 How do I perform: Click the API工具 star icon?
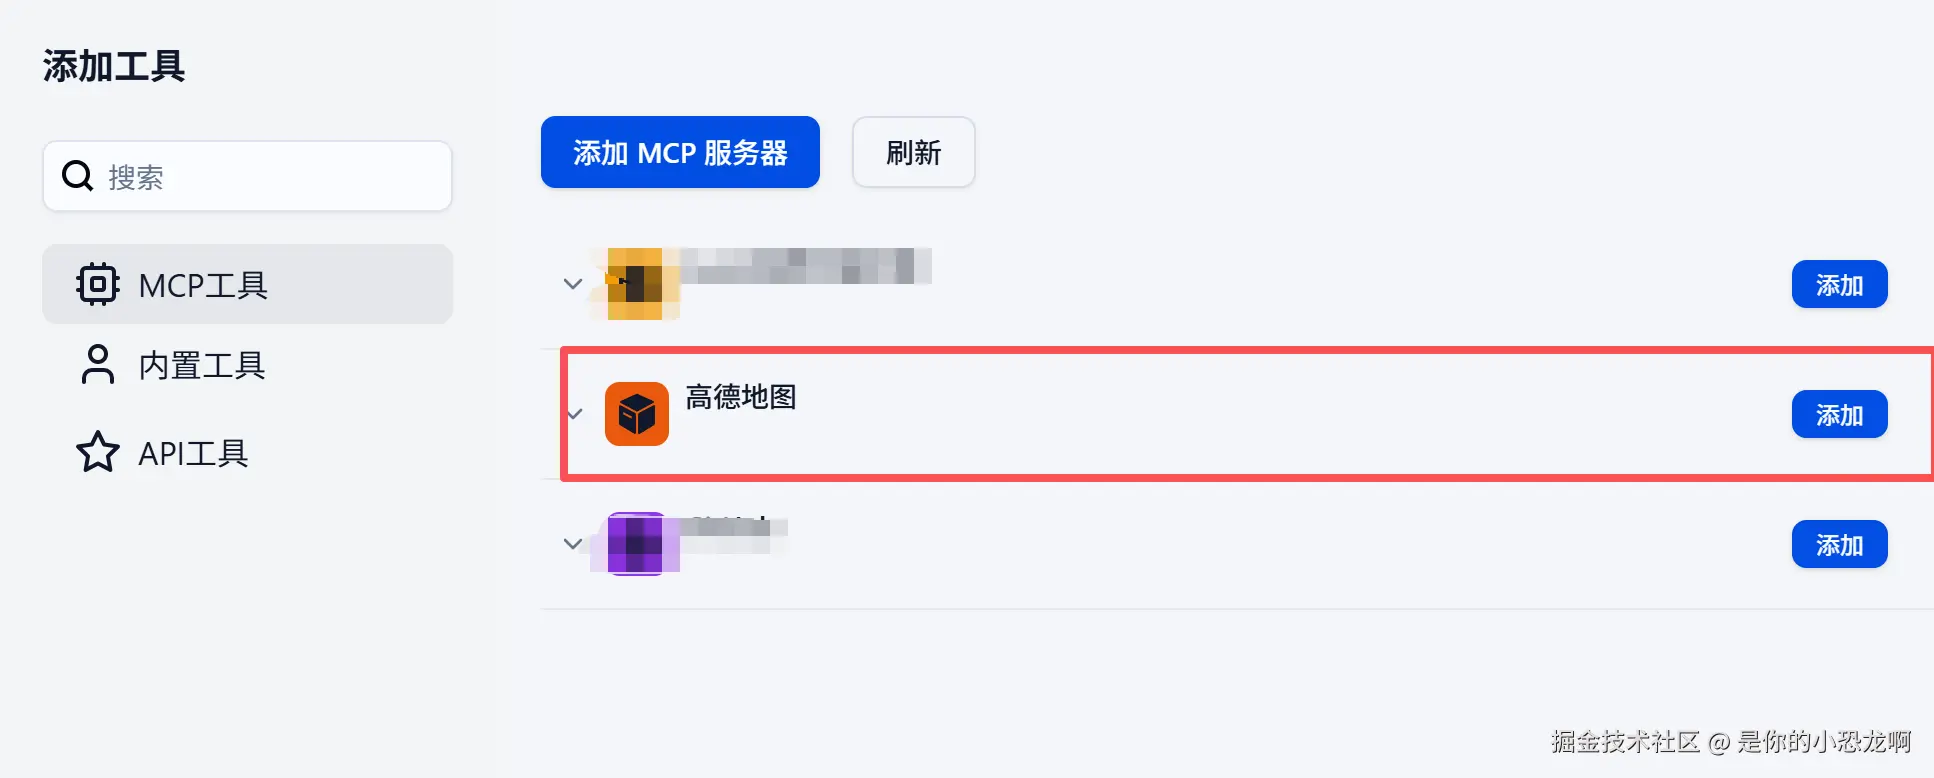pyautogui.click(x=97, y=452)
